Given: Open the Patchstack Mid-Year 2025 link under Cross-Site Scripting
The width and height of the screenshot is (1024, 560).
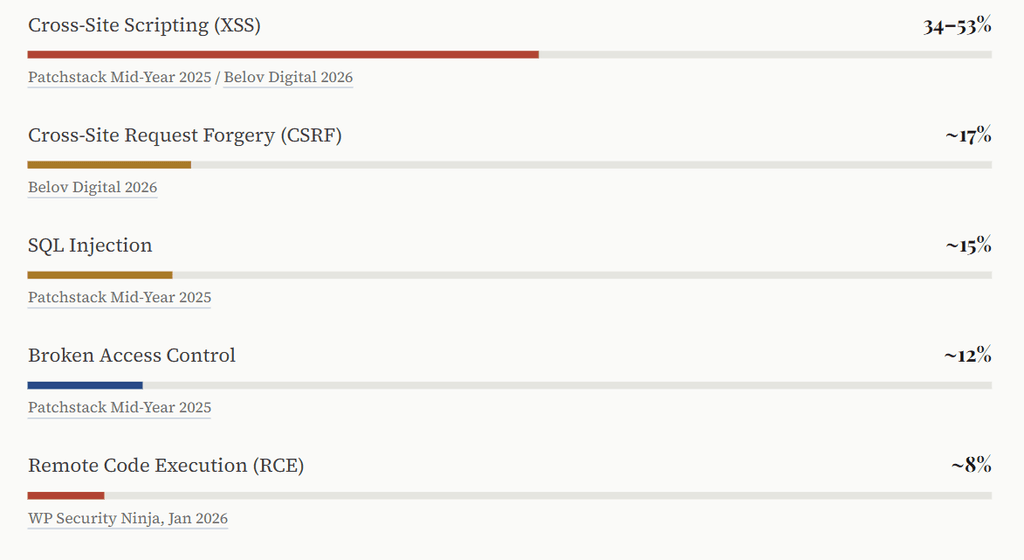Looking at the screenshot, I should pyautogui.click(x=119, y=77).
